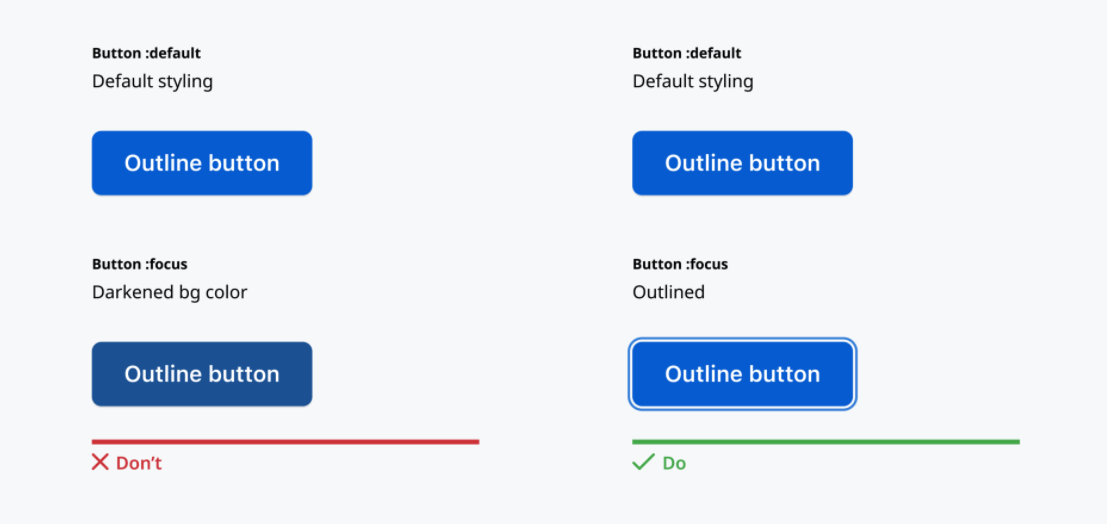Click the darkened-background Outline button
1107x524 pixels.
pos(202,374)
